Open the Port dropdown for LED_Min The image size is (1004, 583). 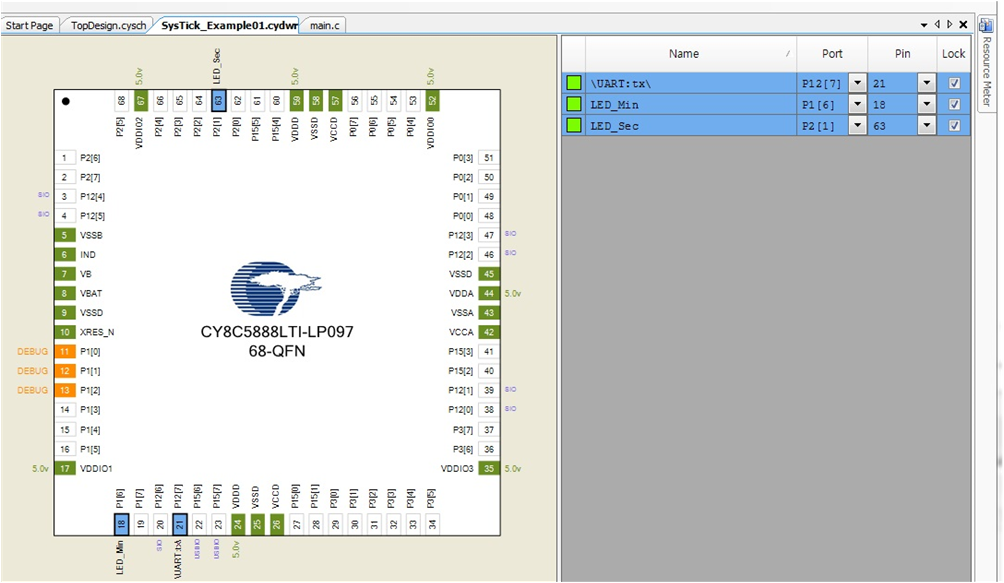click(857, 104)
